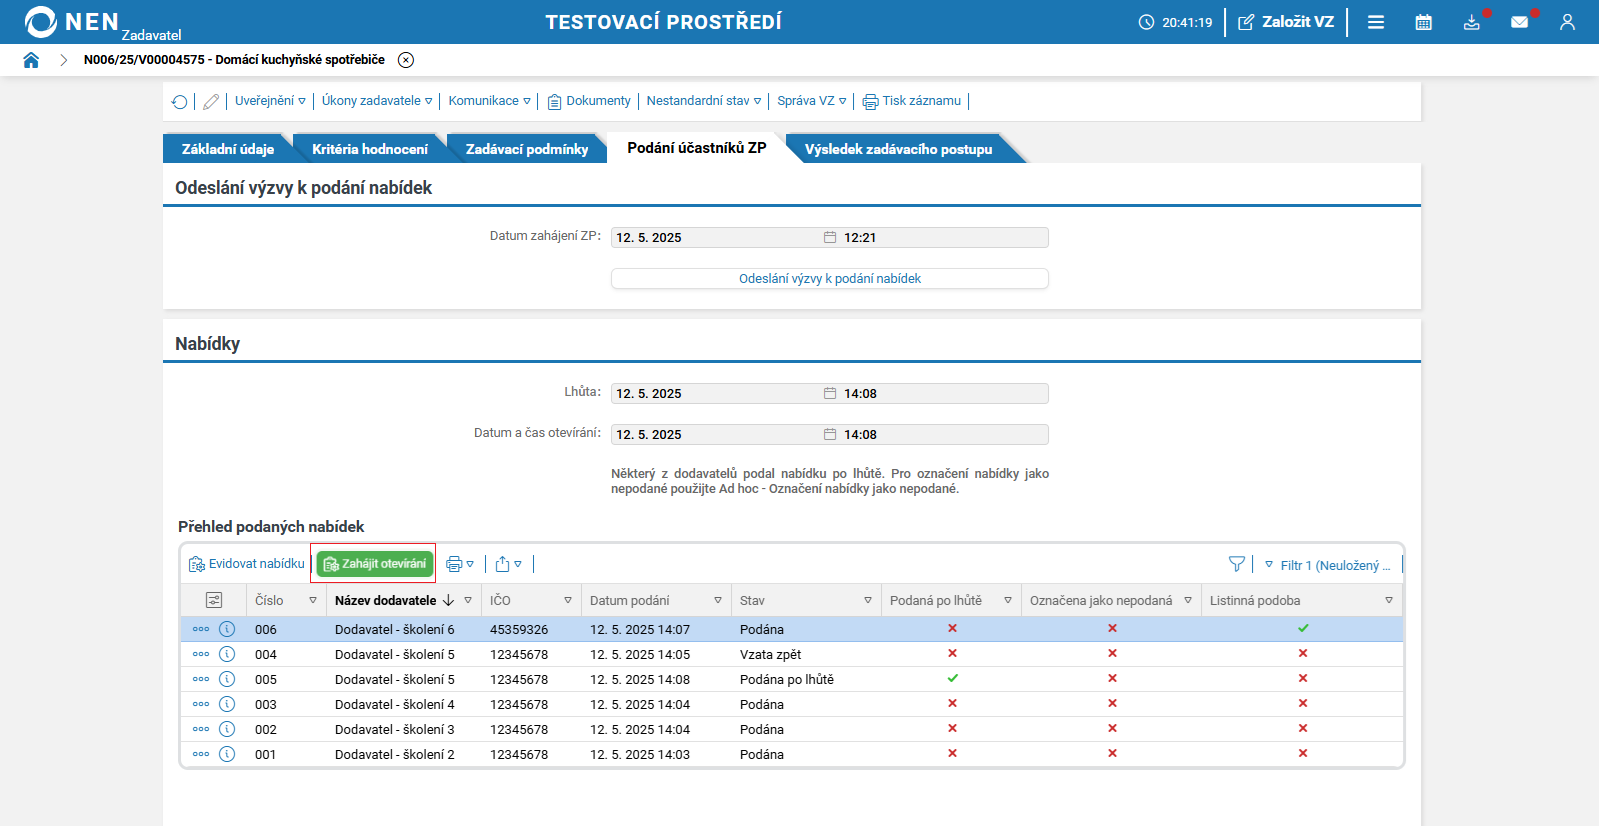Screen dimensions: 1599x826
Task: Open filter for Listinná podoba column
Action: 1389,601
